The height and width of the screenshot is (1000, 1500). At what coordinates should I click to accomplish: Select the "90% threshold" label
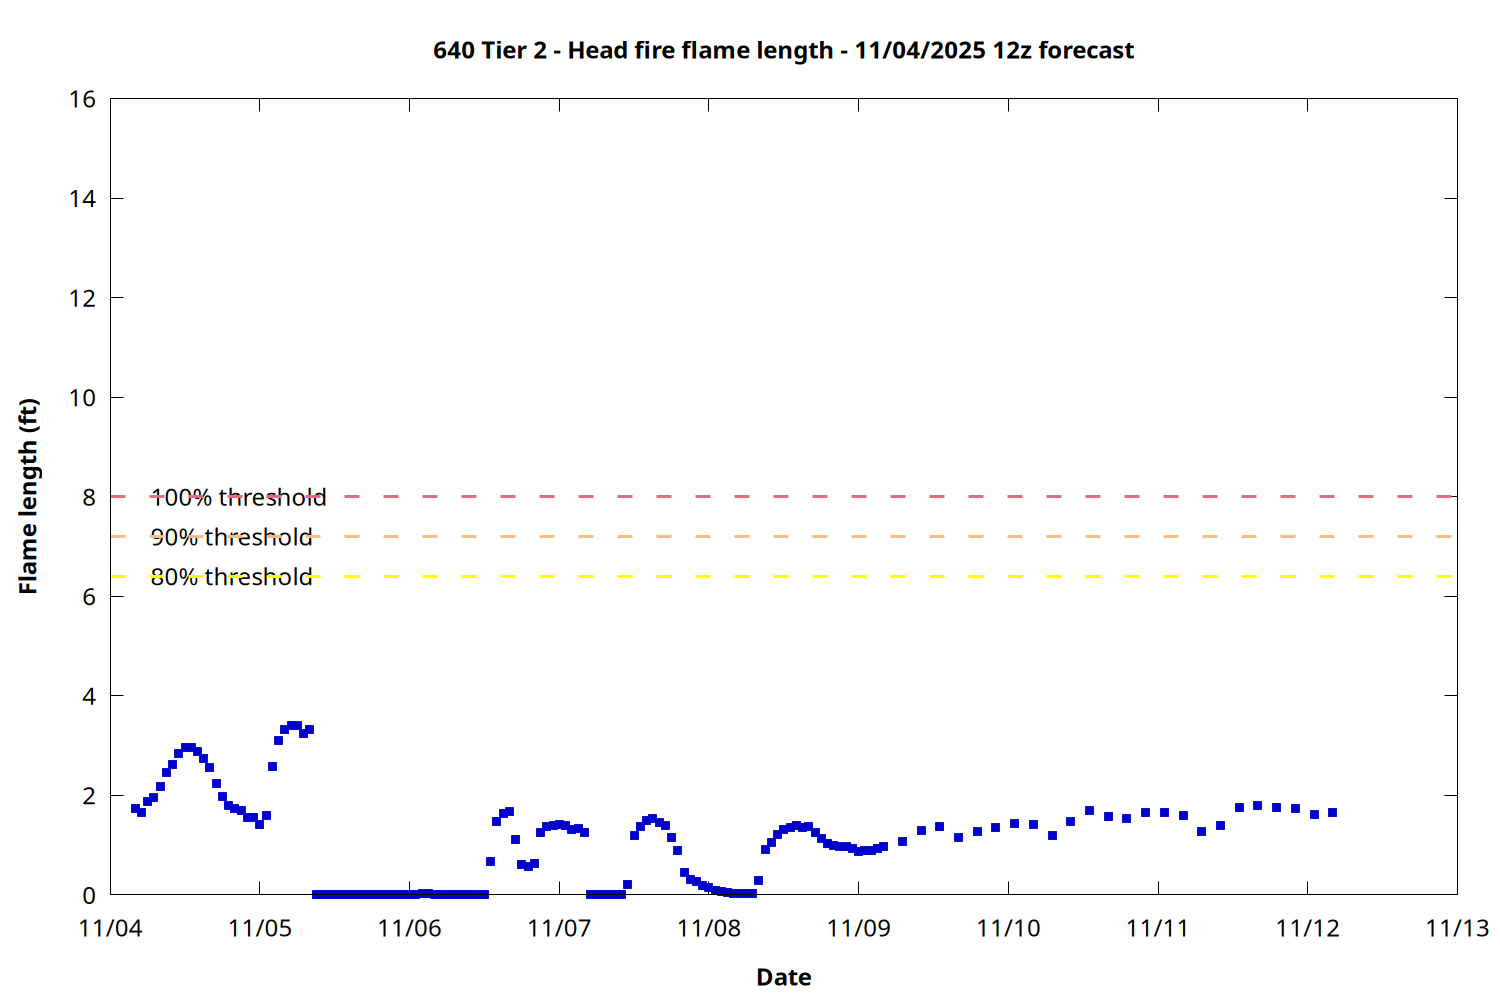(x=231, y=537)
